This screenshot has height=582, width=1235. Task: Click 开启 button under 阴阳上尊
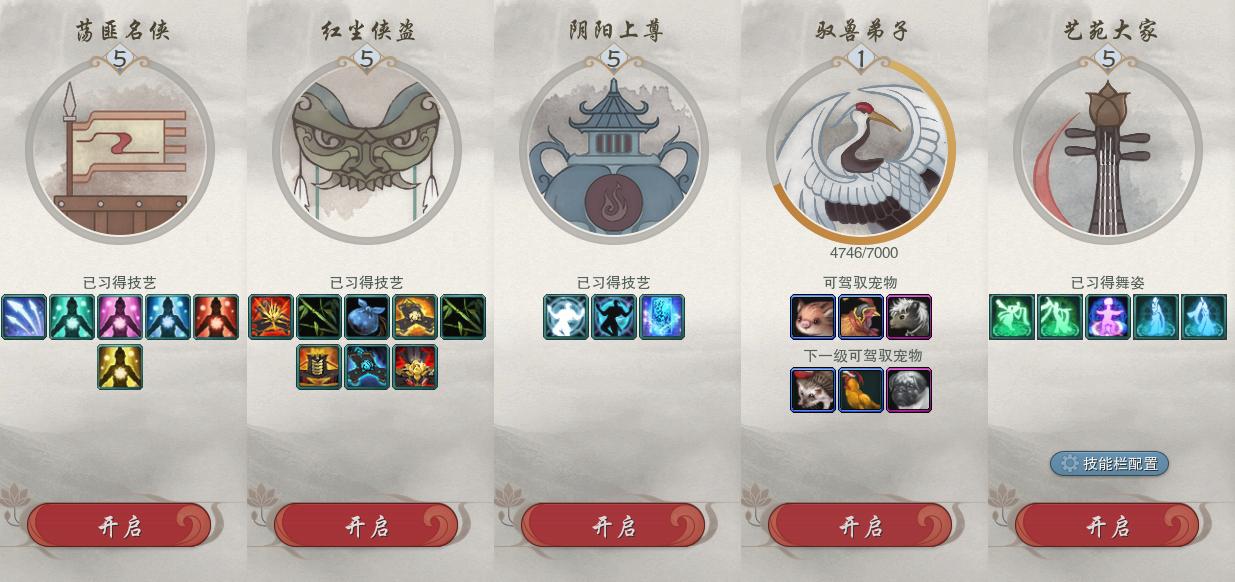click(613, 526)
